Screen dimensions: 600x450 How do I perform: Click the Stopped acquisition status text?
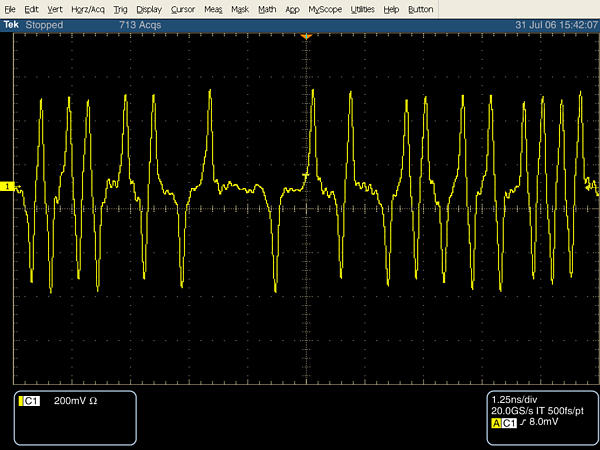(x=45, y=23)
